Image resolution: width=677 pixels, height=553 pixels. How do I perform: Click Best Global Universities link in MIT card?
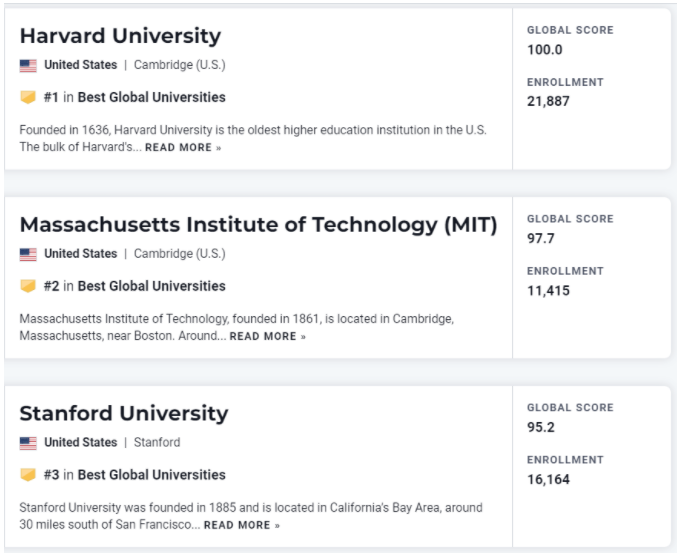click(x=152, y=287)
